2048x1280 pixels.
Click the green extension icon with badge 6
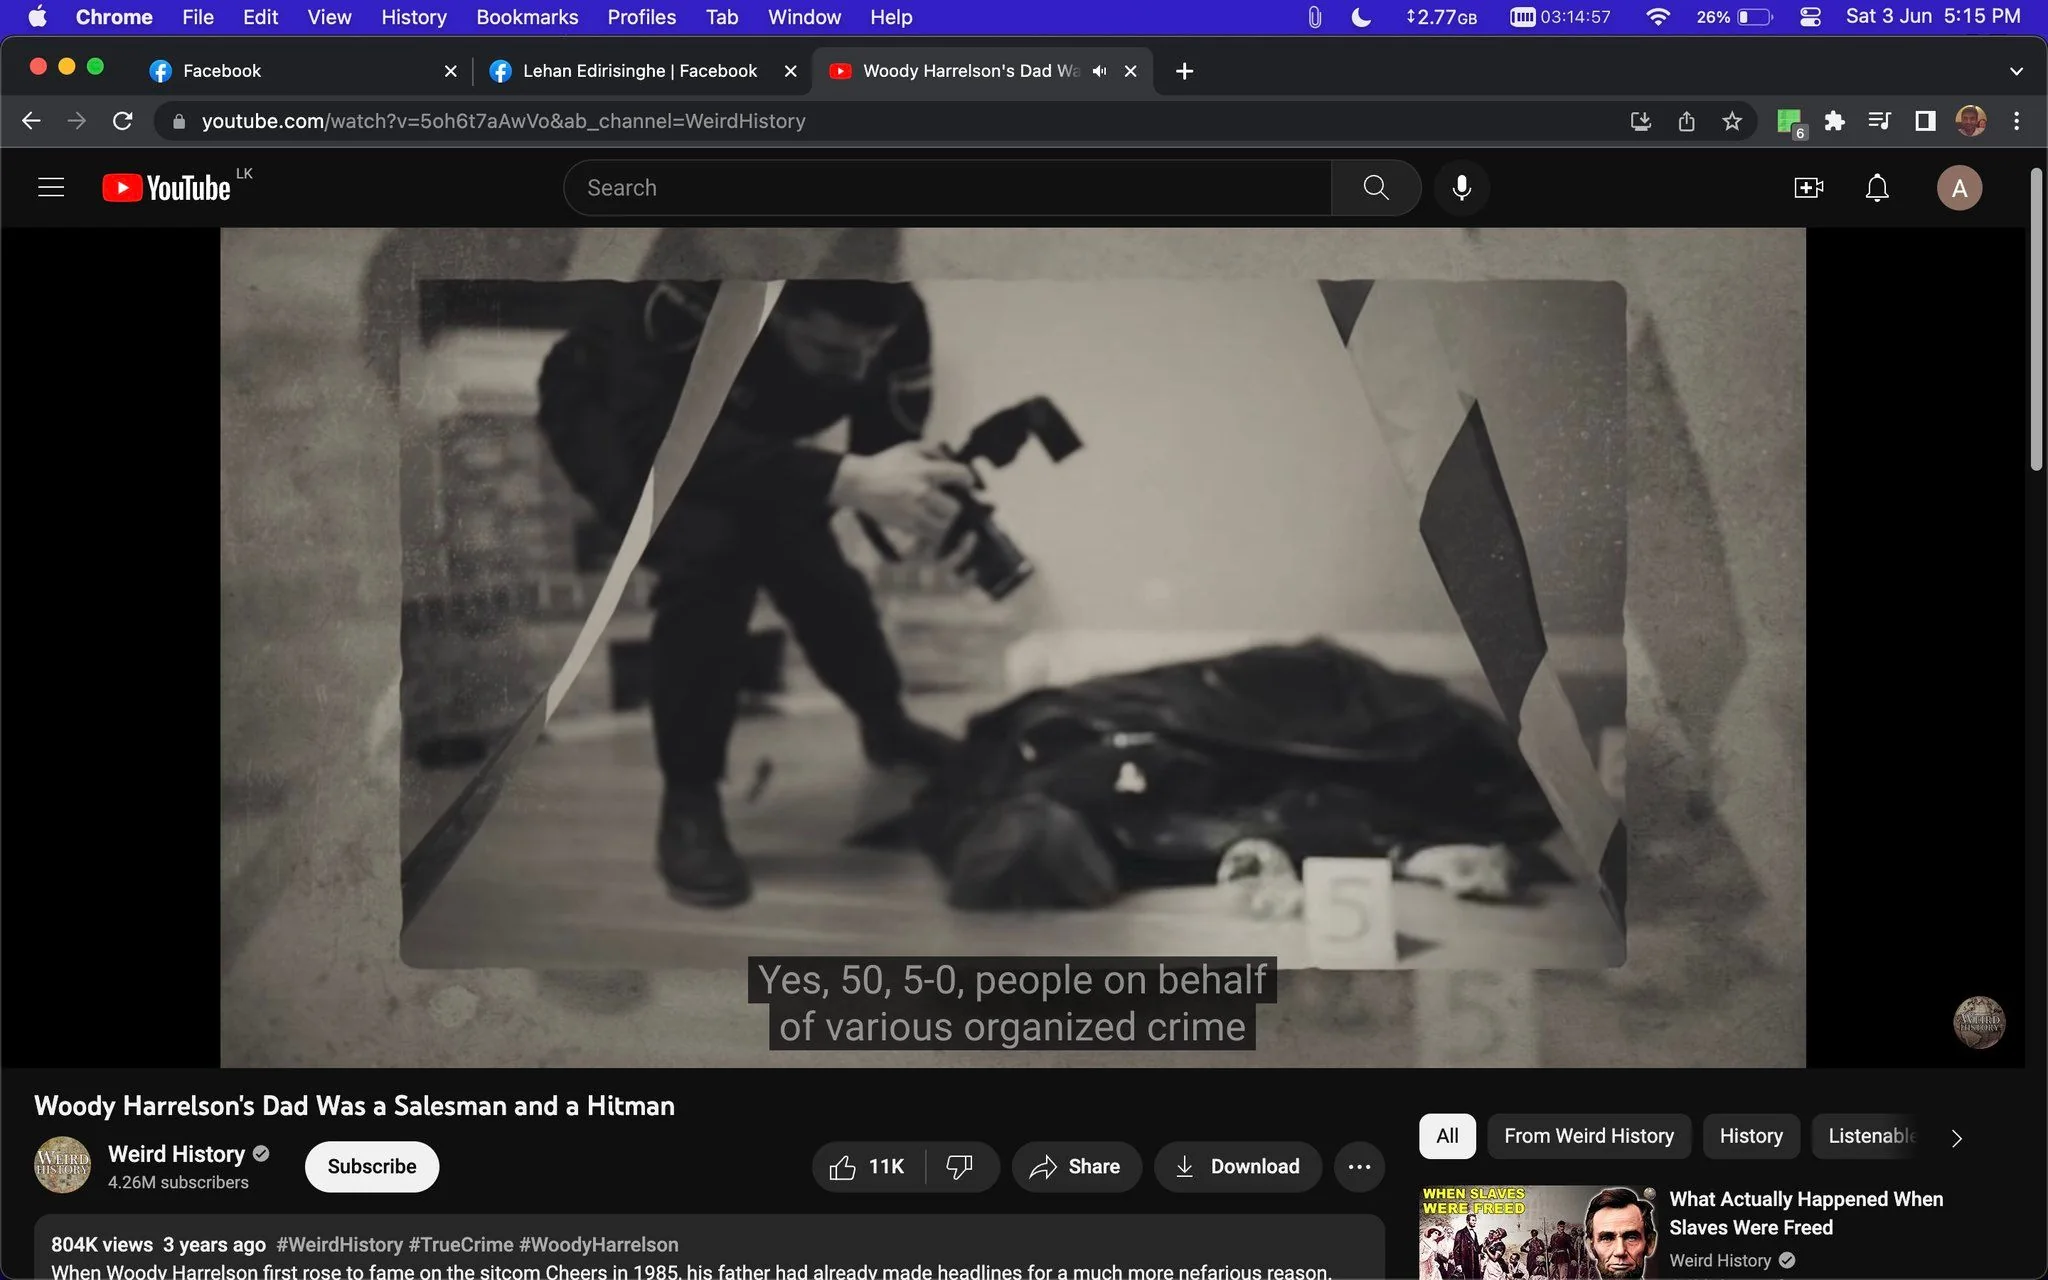1789,122
